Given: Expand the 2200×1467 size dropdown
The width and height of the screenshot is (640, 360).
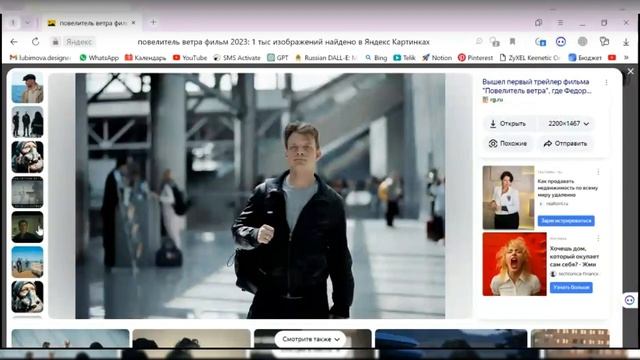Looking at the screenshot, I should (x=568, y=124).
